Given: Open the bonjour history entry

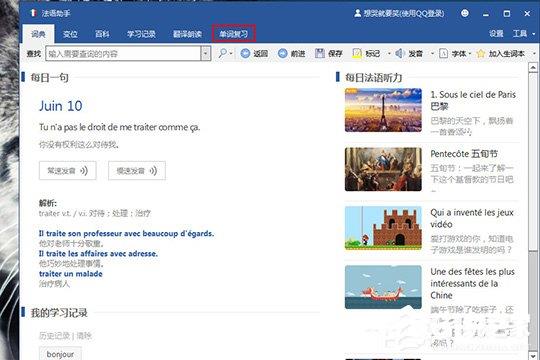Looking at the screenshot, I should (x=60, y=354).
